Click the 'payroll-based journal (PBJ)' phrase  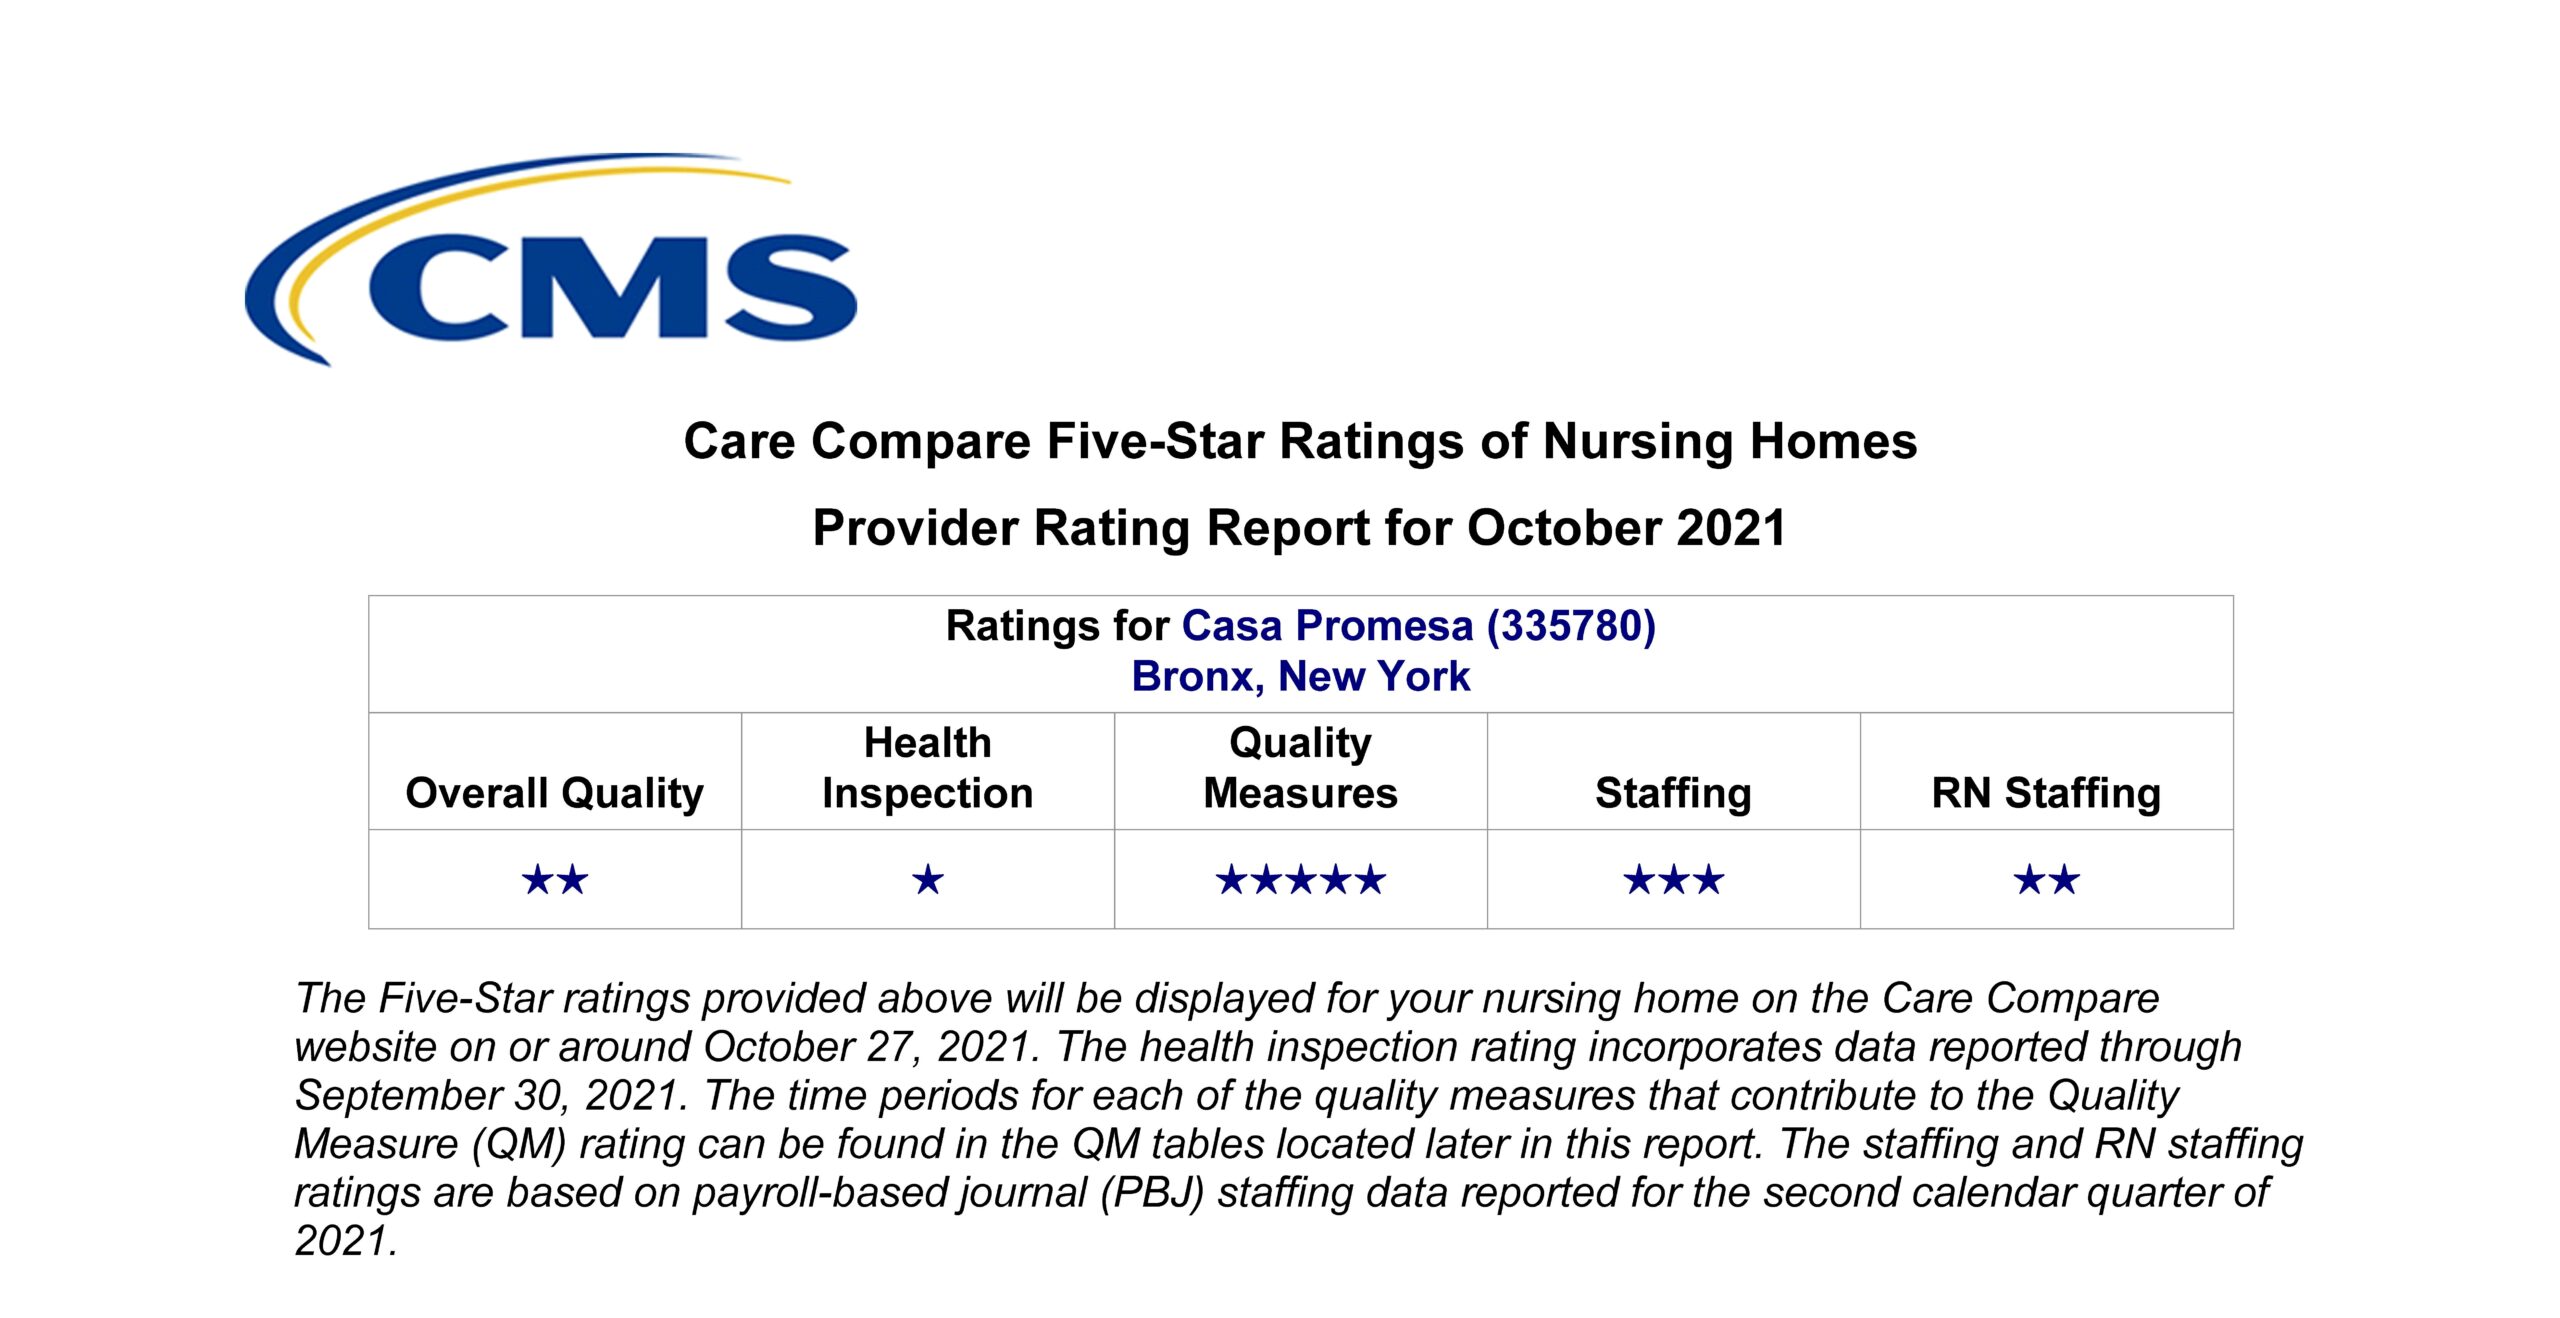pos(948,1193)
